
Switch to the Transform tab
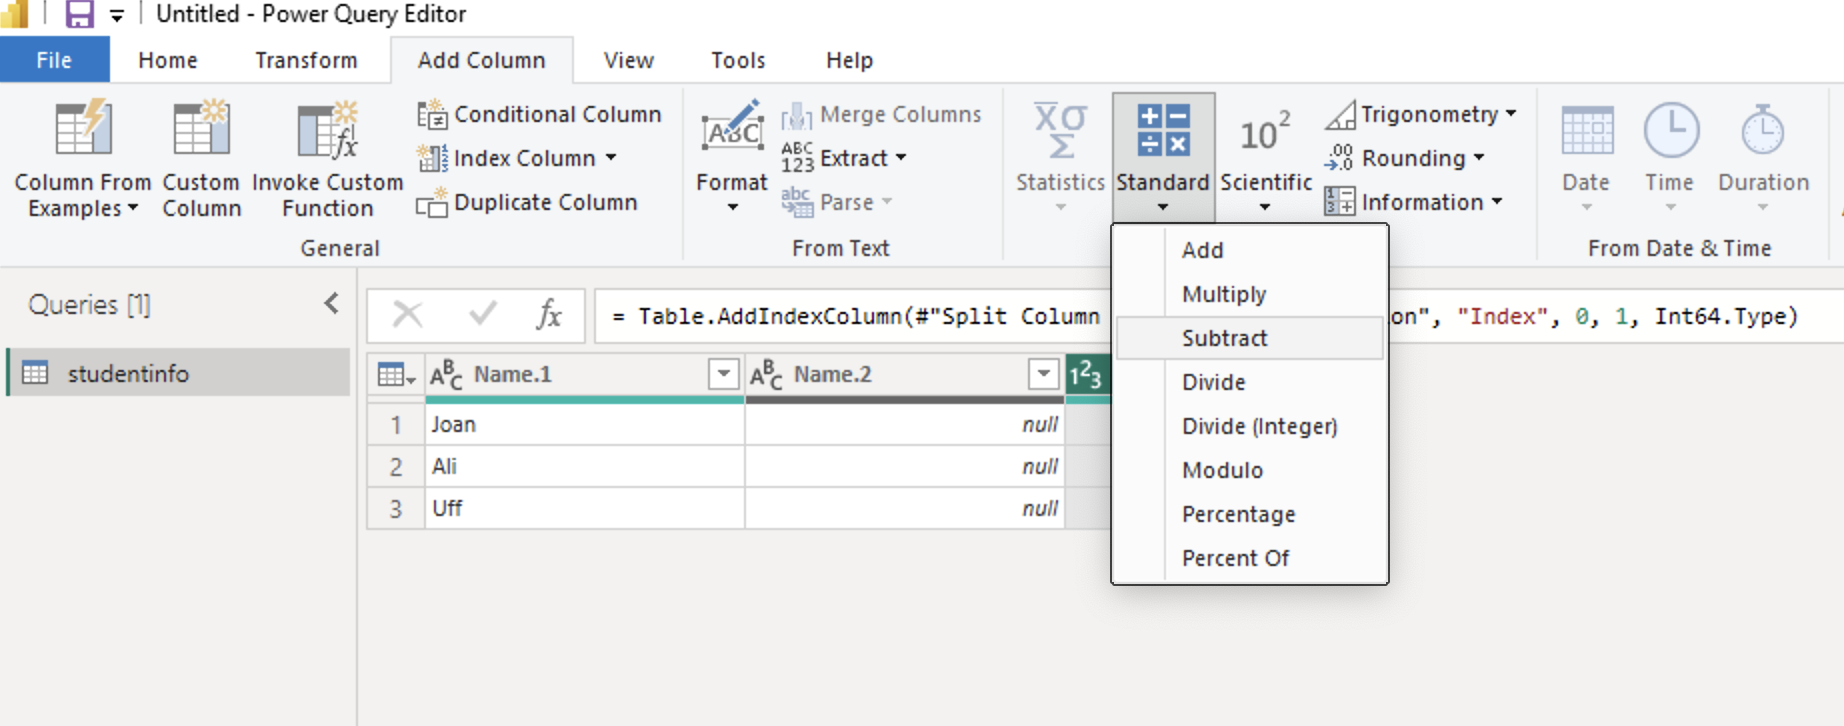(x=306, y=60)
